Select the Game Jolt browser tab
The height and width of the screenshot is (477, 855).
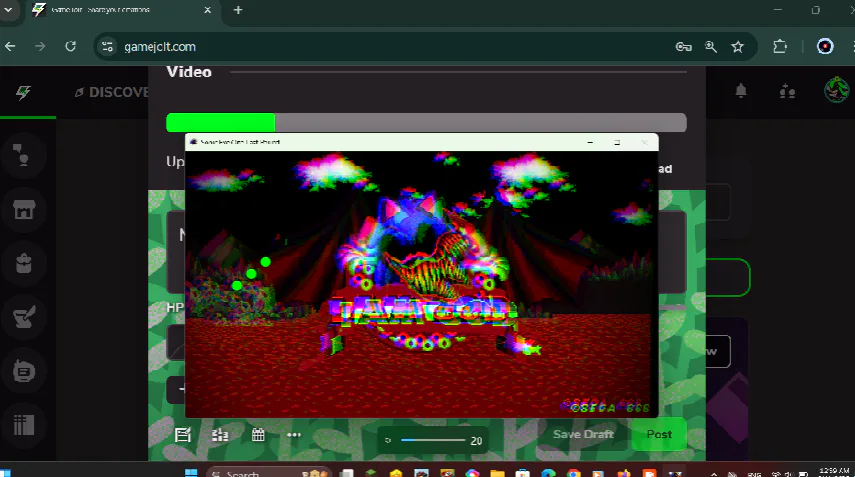click(121, 10)
